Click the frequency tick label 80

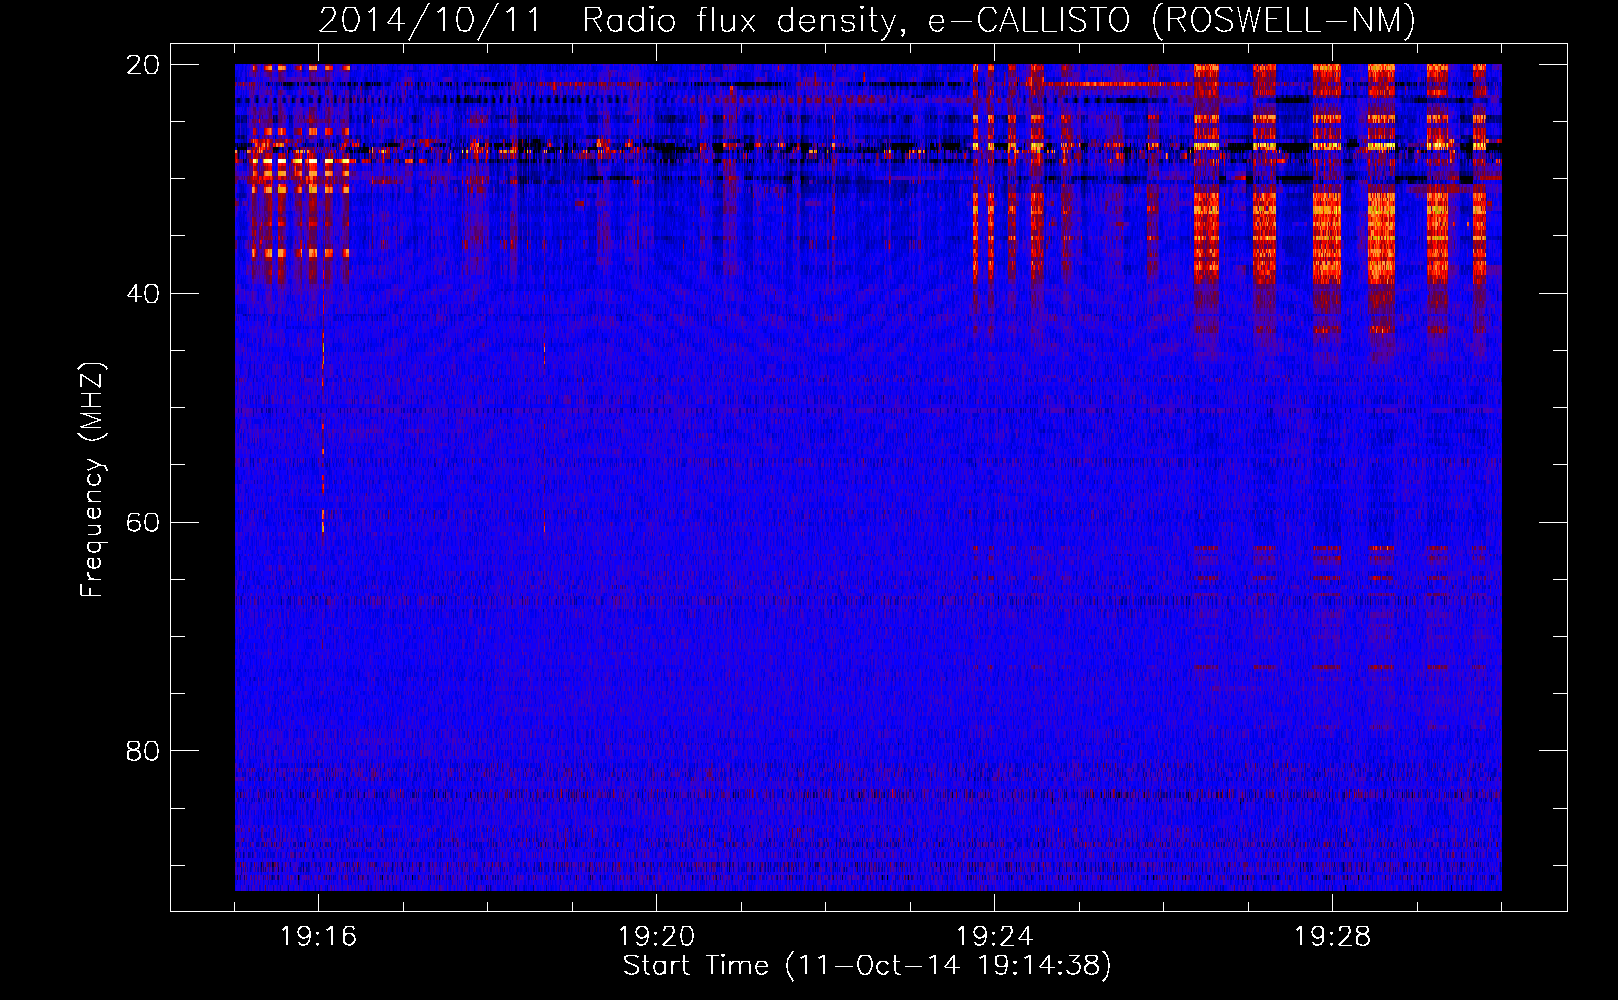point(143,751)
